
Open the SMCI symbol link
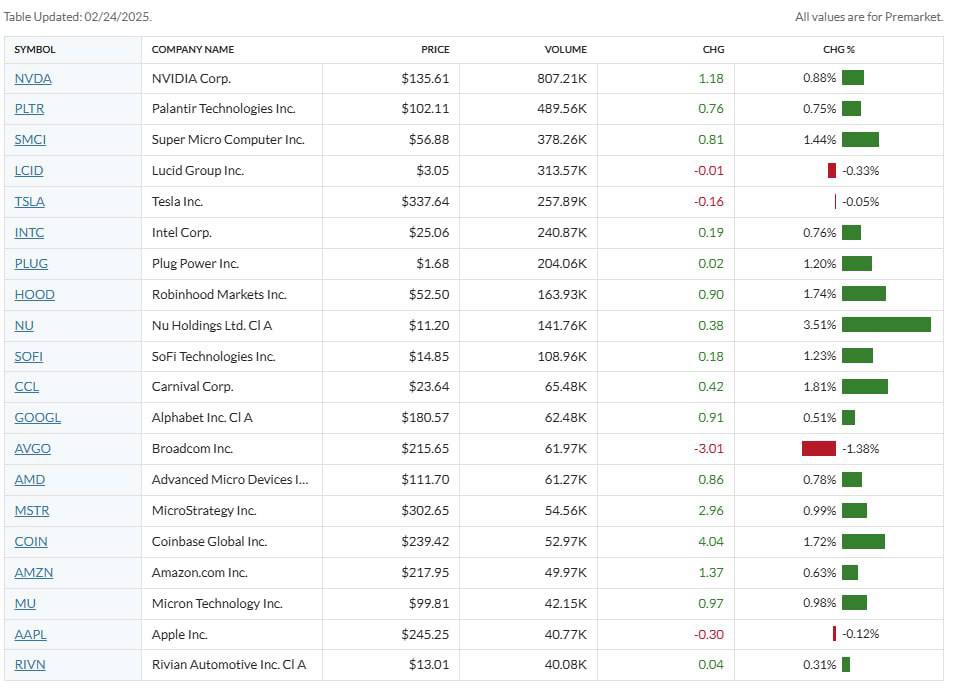(x=30, y=139)
